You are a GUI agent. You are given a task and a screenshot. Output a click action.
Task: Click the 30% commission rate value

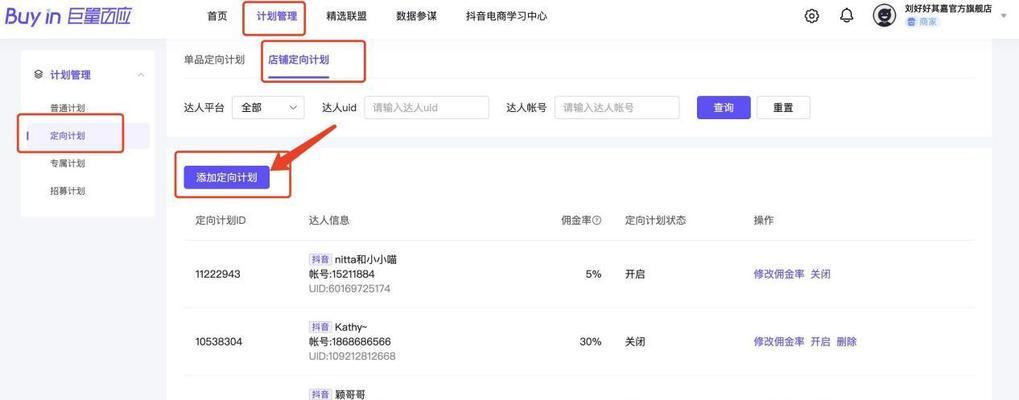tap(591, 342)
